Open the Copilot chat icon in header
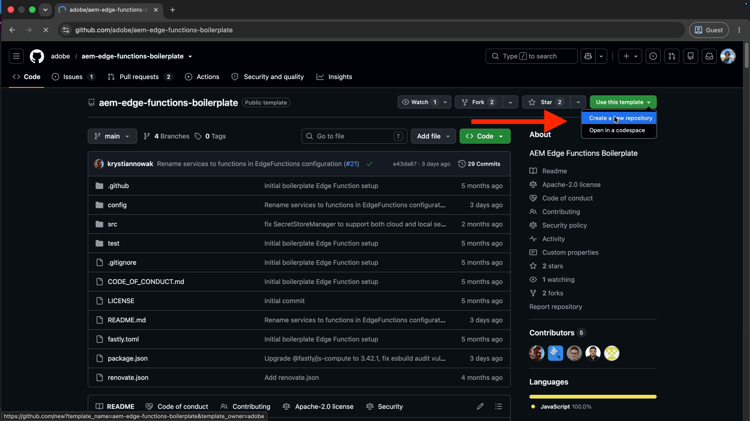The image size is (750, 421). coord(588,56)
